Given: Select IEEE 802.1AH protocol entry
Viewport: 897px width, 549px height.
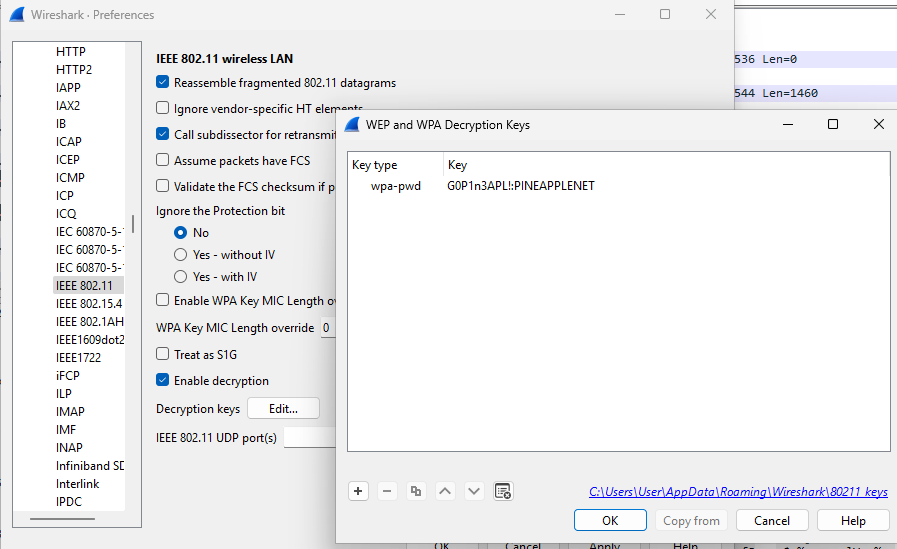Looking at the screenshot, I should click(89, 321).
